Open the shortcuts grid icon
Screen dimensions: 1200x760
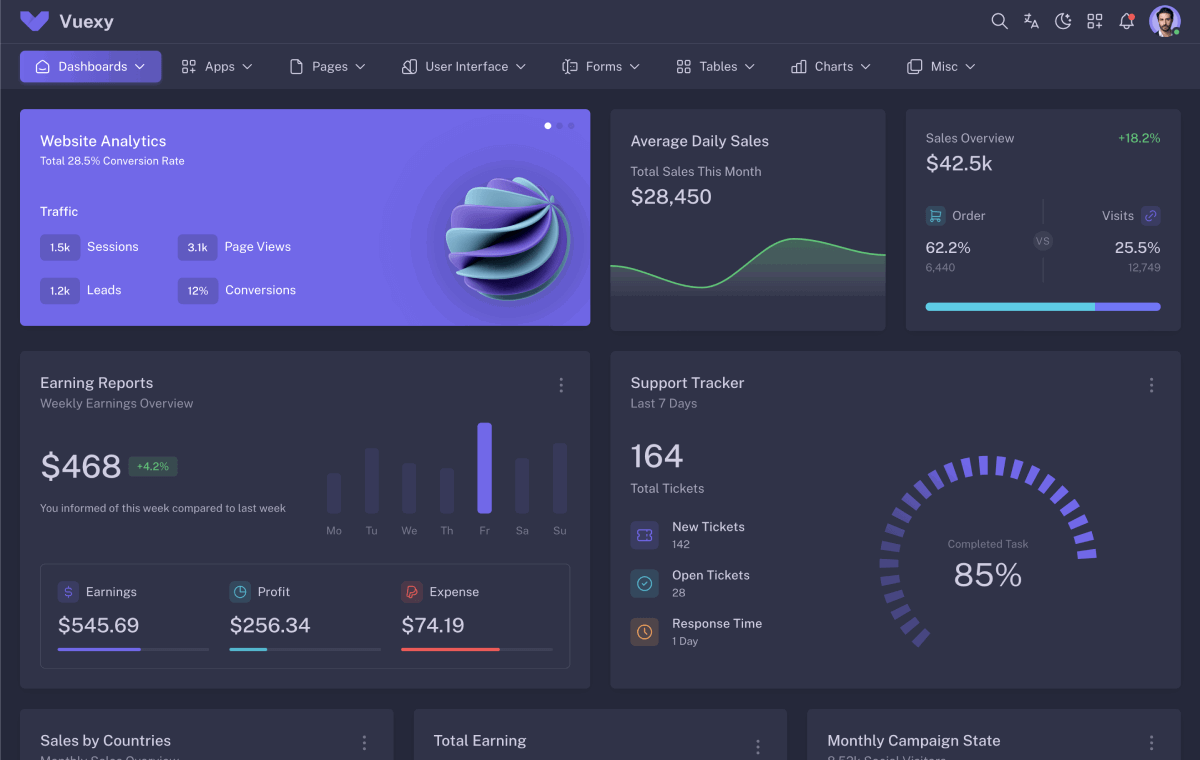point(1095,21)
